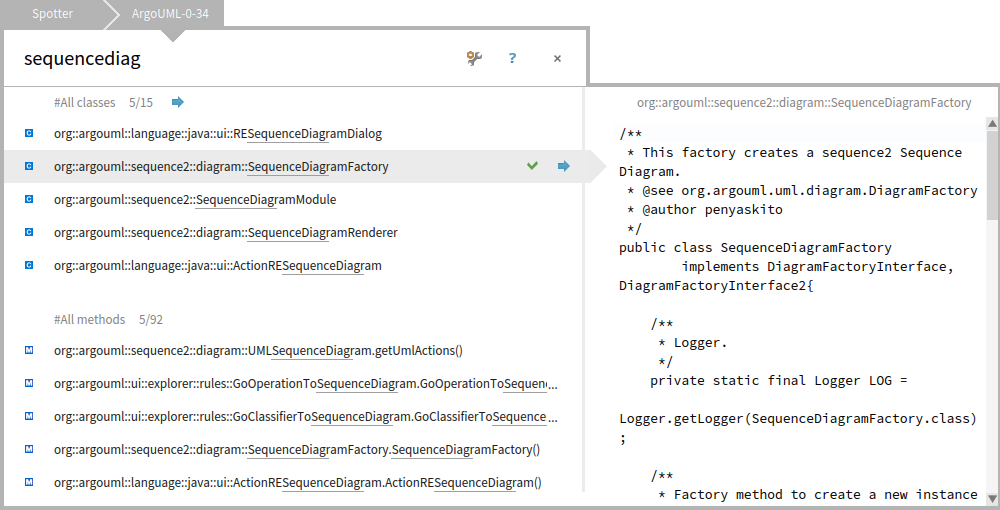Open the help question mark icon

(512, 58)
